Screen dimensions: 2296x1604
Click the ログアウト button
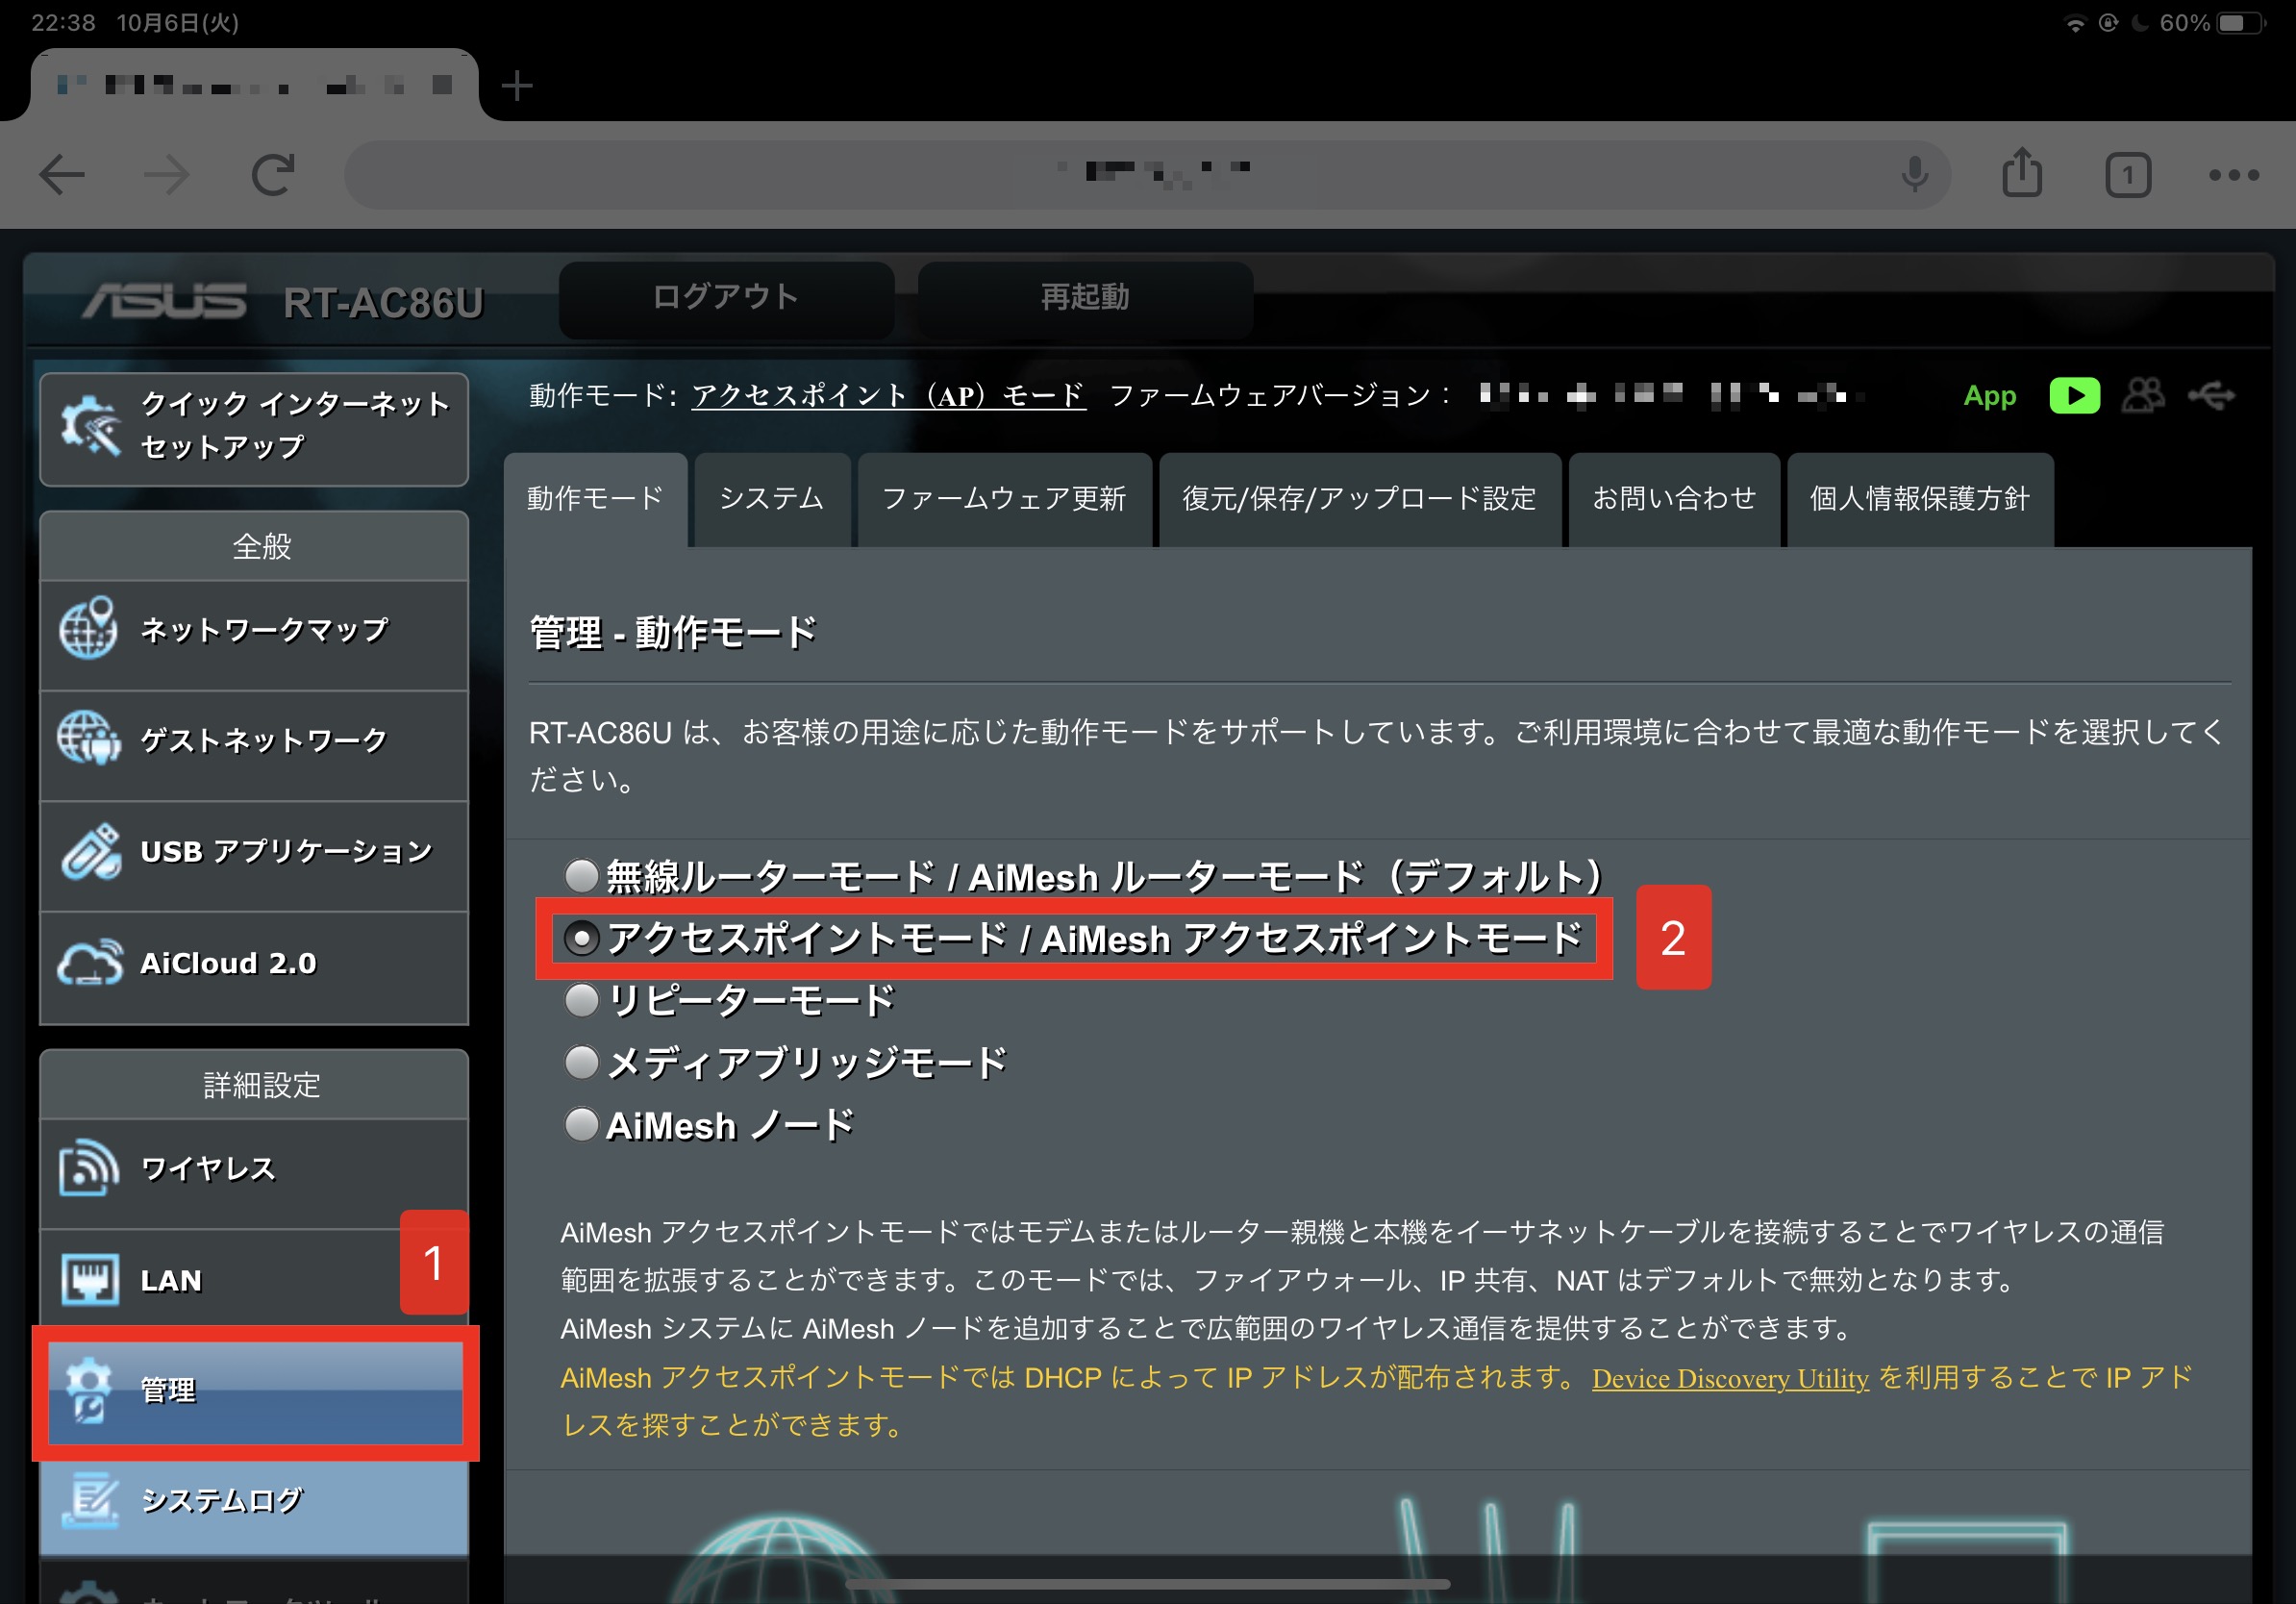(726, 298)
